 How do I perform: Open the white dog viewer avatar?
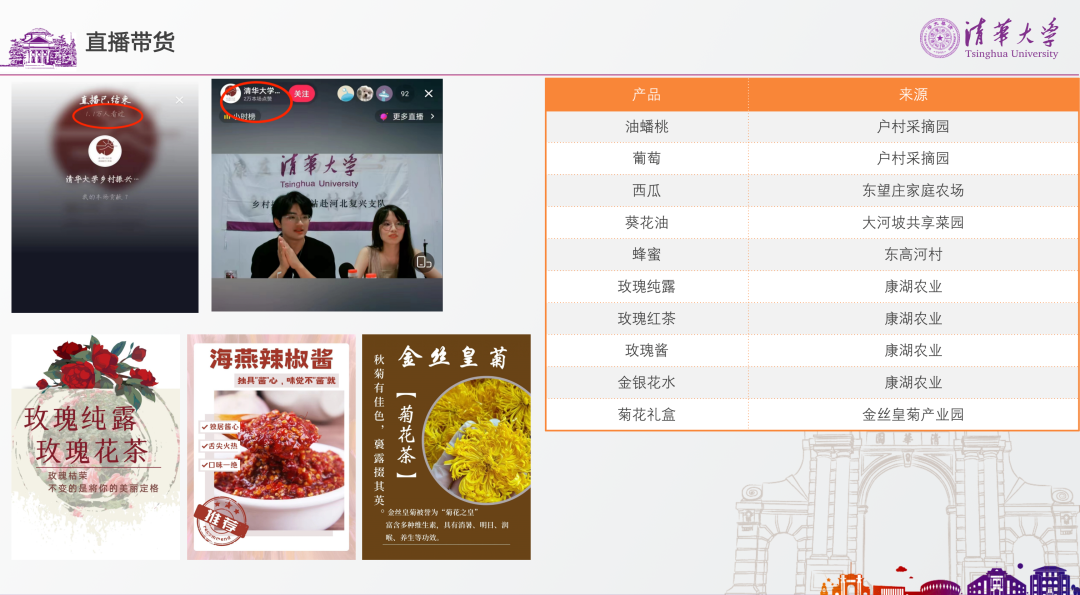tap(364, 94)
